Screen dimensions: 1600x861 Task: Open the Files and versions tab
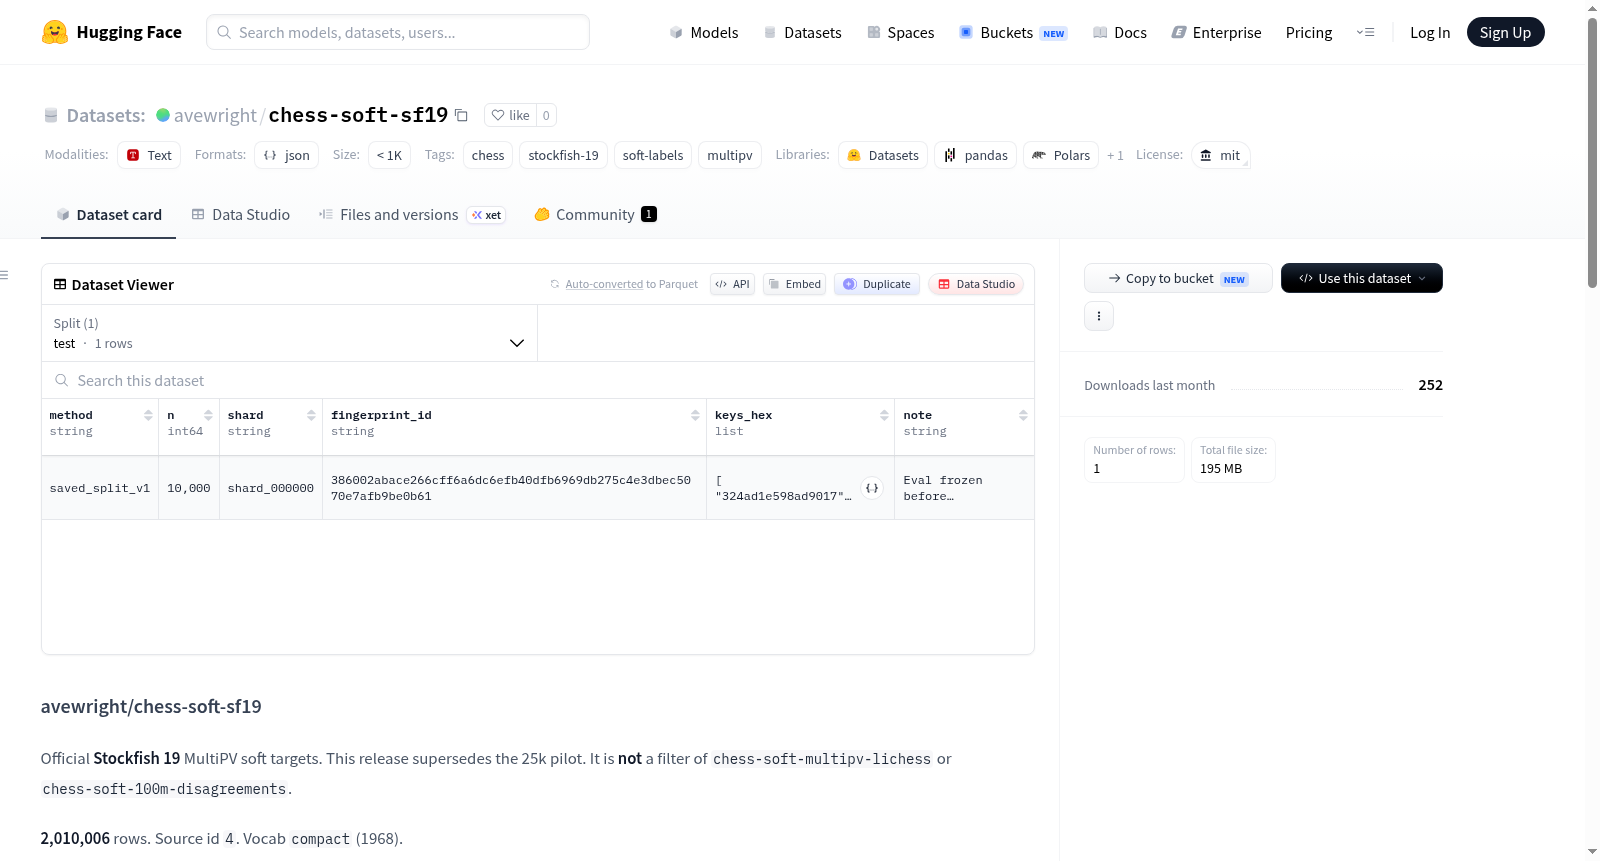[412, 214]
